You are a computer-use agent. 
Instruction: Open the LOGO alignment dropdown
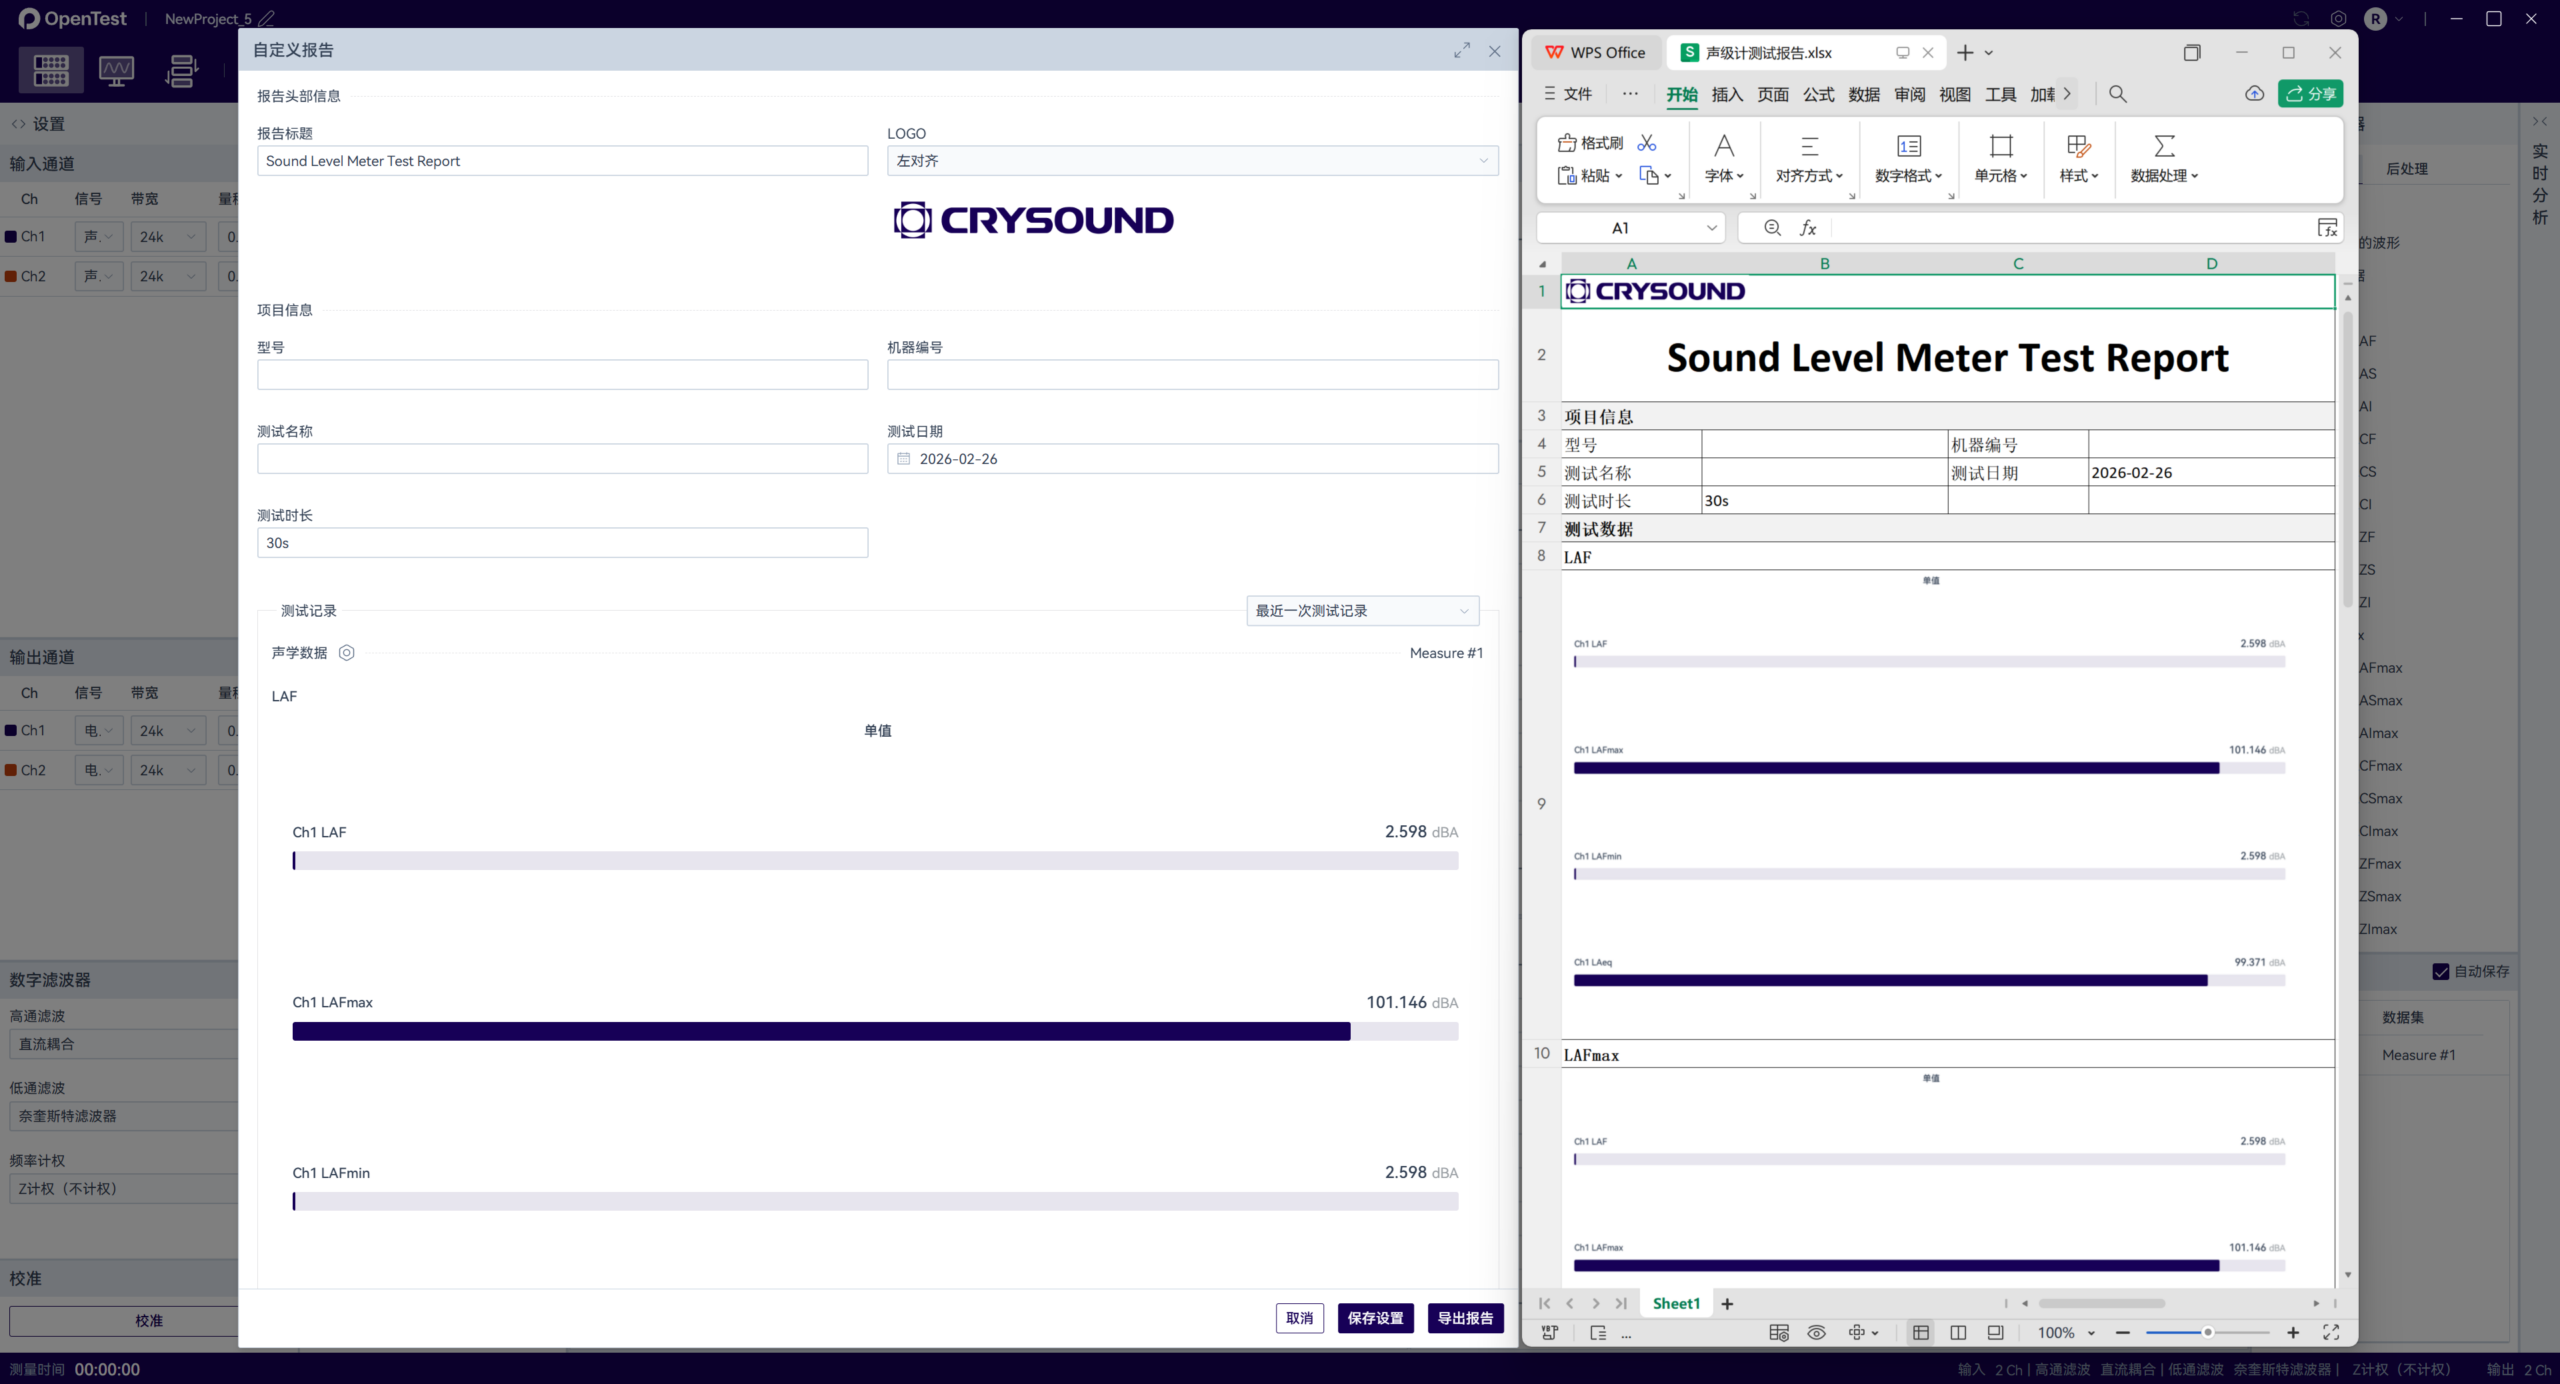tap(1192, 161)
